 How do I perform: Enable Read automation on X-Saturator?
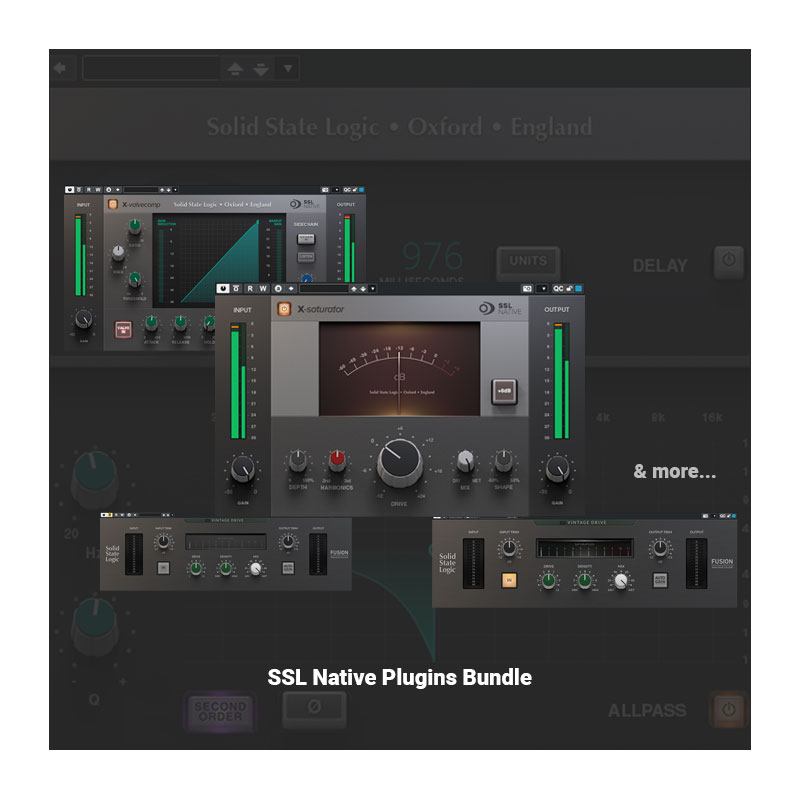tap(248, 289)
